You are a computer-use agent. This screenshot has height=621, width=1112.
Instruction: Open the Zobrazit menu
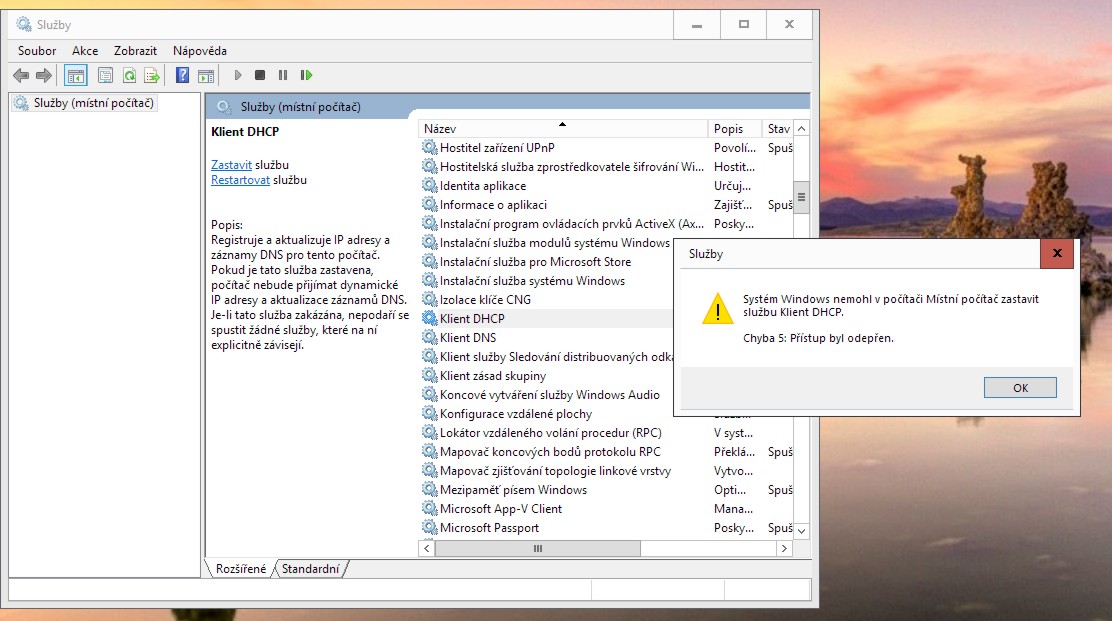pyautogui.click(x=135, y=51)
